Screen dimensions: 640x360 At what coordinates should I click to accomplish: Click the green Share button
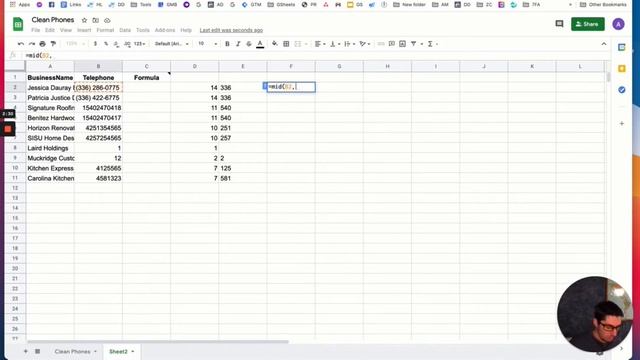click(x=587, y=24)
